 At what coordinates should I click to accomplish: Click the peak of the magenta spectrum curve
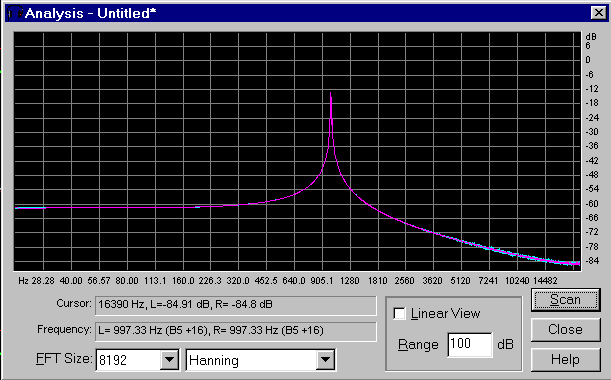pyautogui.click(x=331, y=94)
